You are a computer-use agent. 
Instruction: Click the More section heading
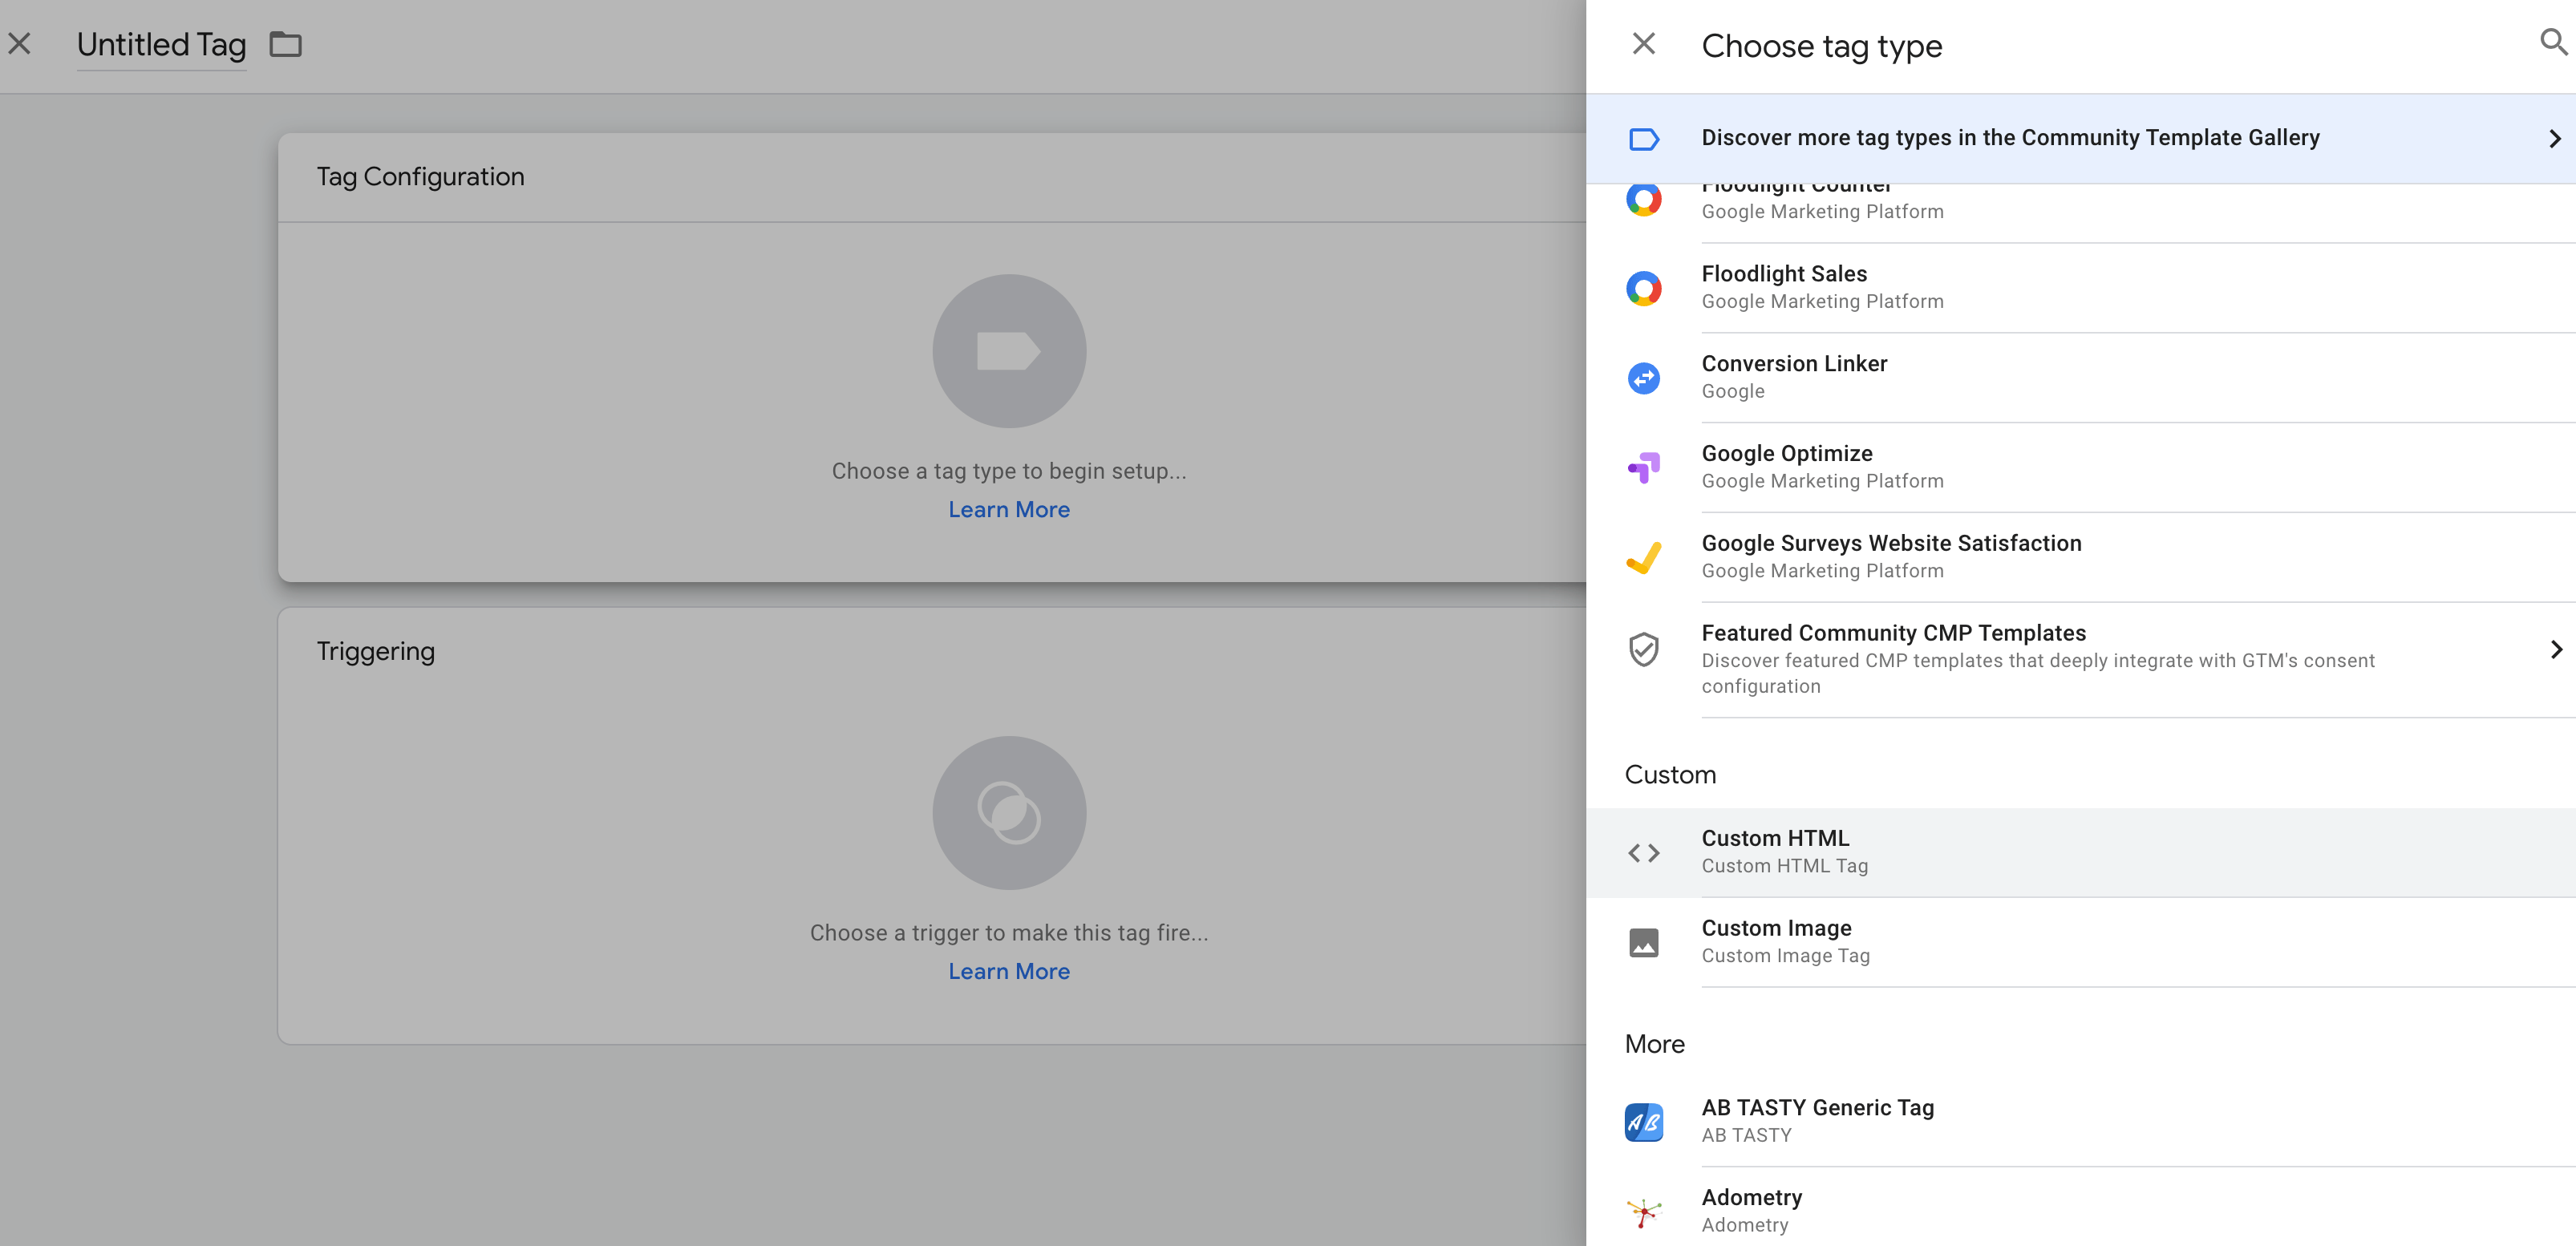pyautogui.click(x=1654, y=1044)
